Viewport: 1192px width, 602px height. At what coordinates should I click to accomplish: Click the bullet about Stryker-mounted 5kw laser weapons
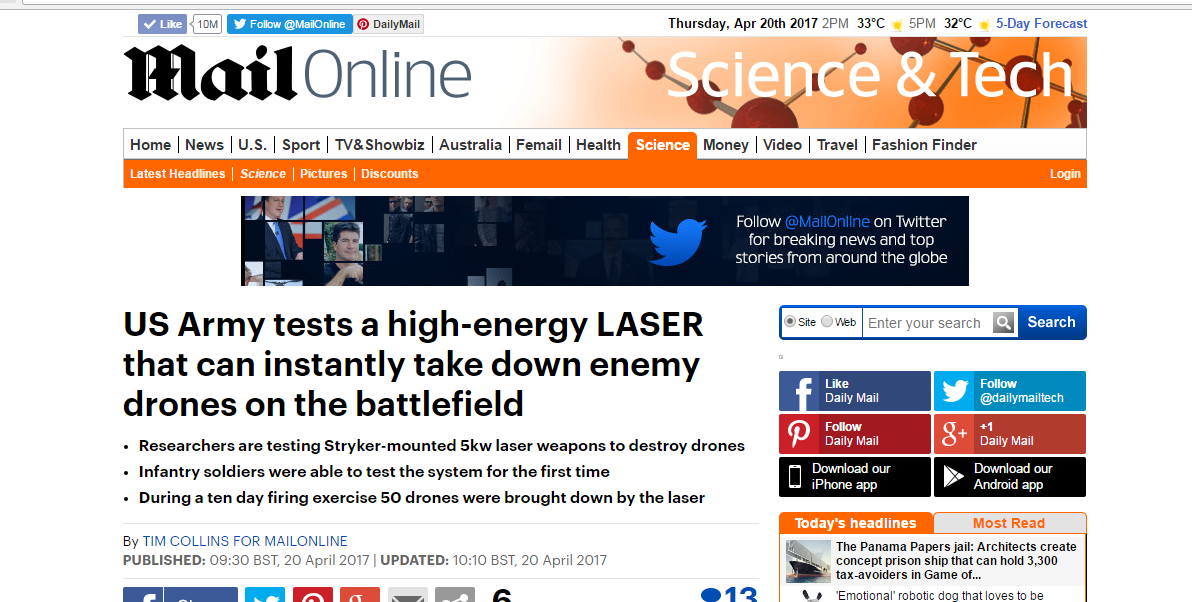442,446
